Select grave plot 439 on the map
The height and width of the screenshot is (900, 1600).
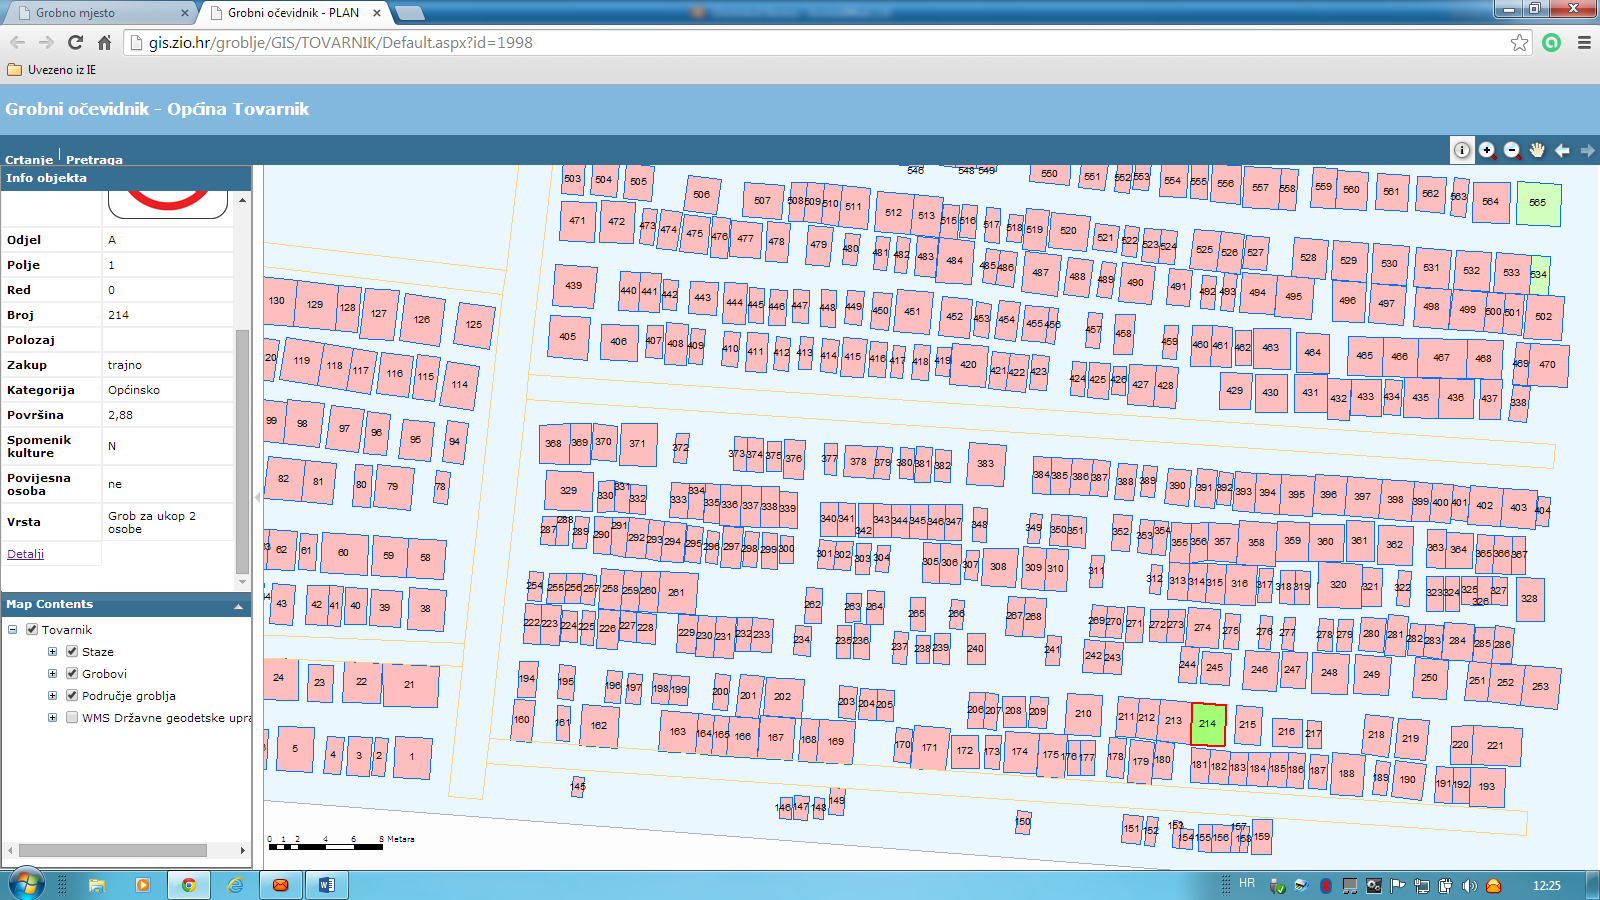(x=574, y=286)
